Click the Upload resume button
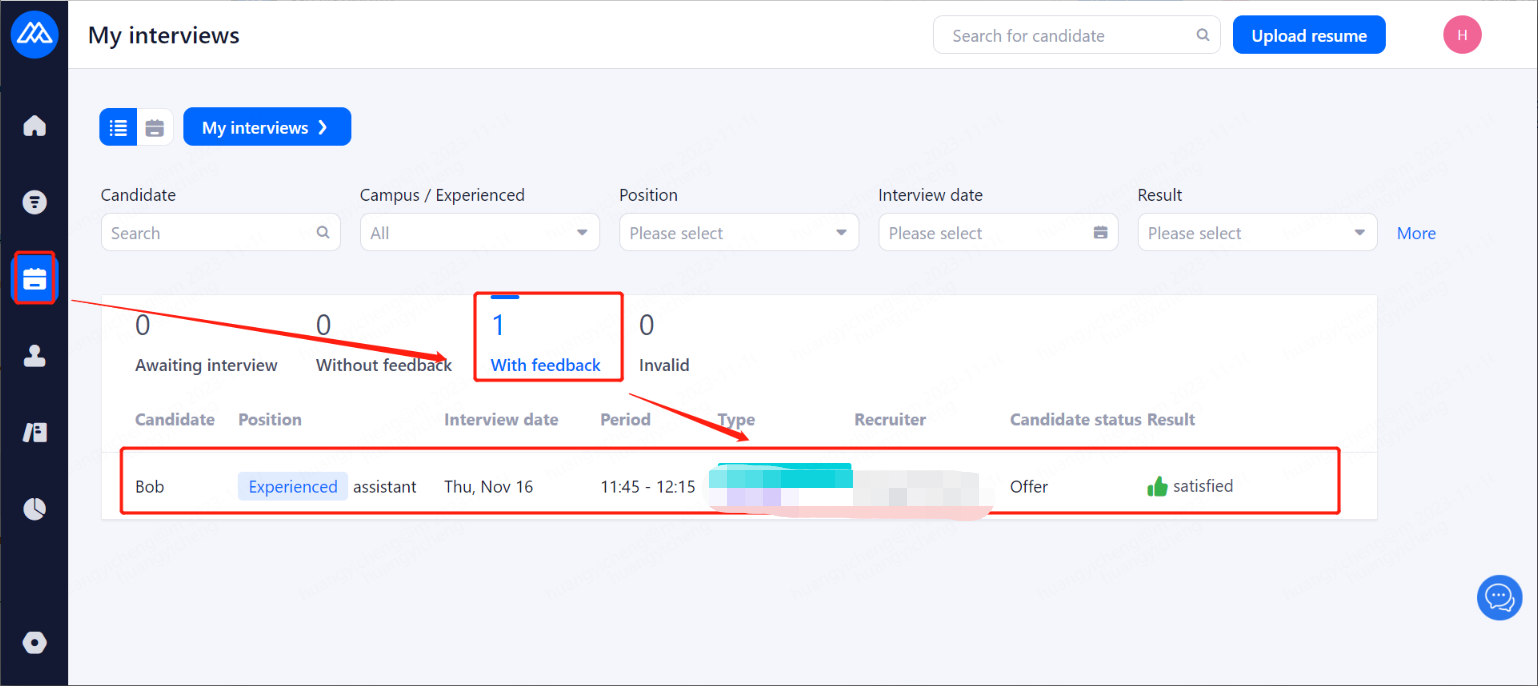Image resolution: width=1538 pixels, height=686 pixels. click(1308, 35)
